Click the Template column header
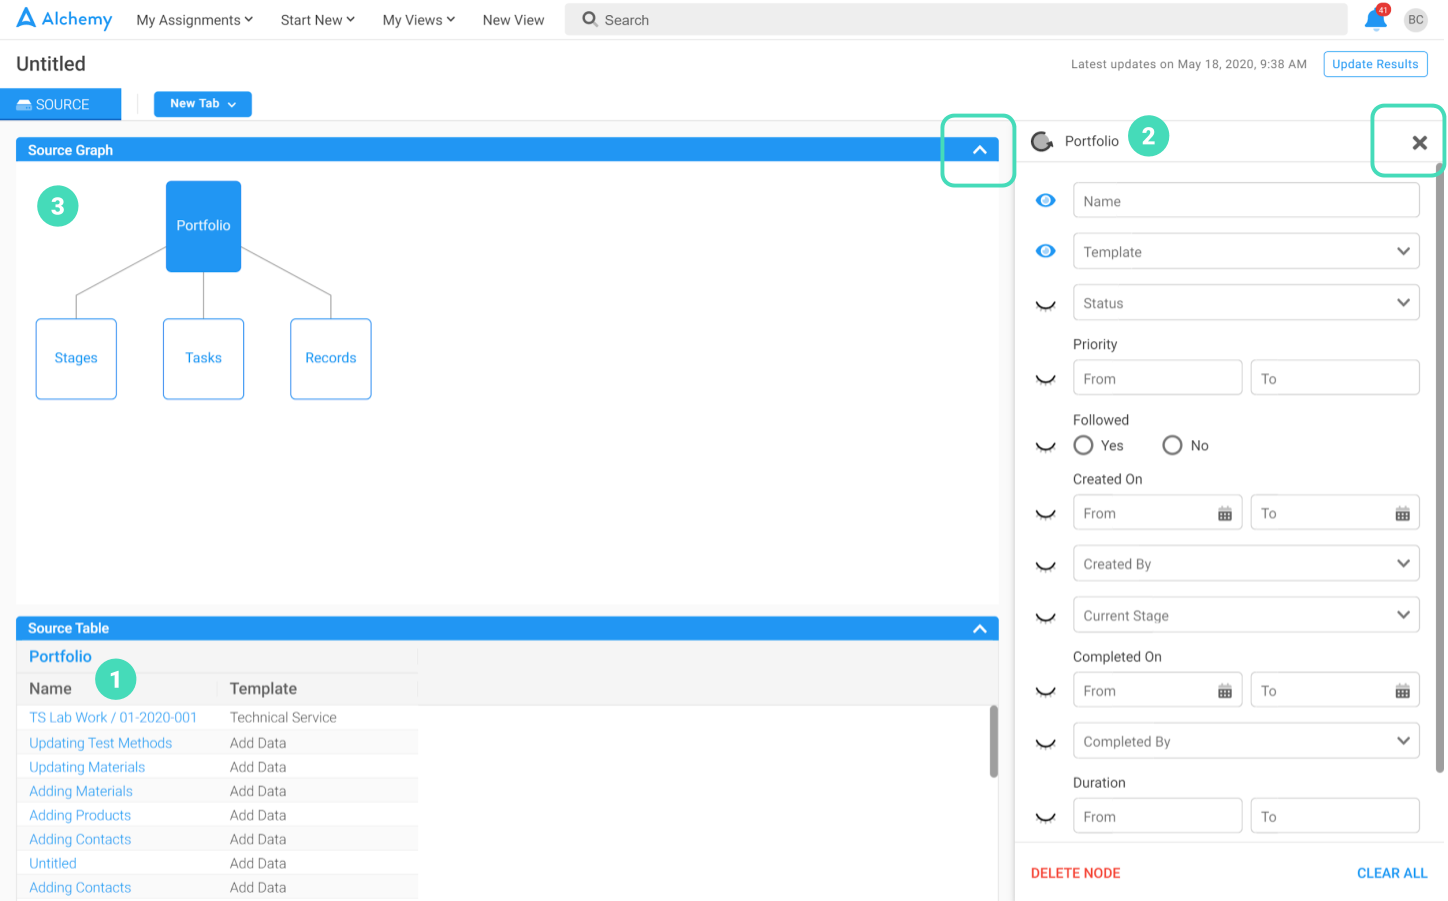 263,688
